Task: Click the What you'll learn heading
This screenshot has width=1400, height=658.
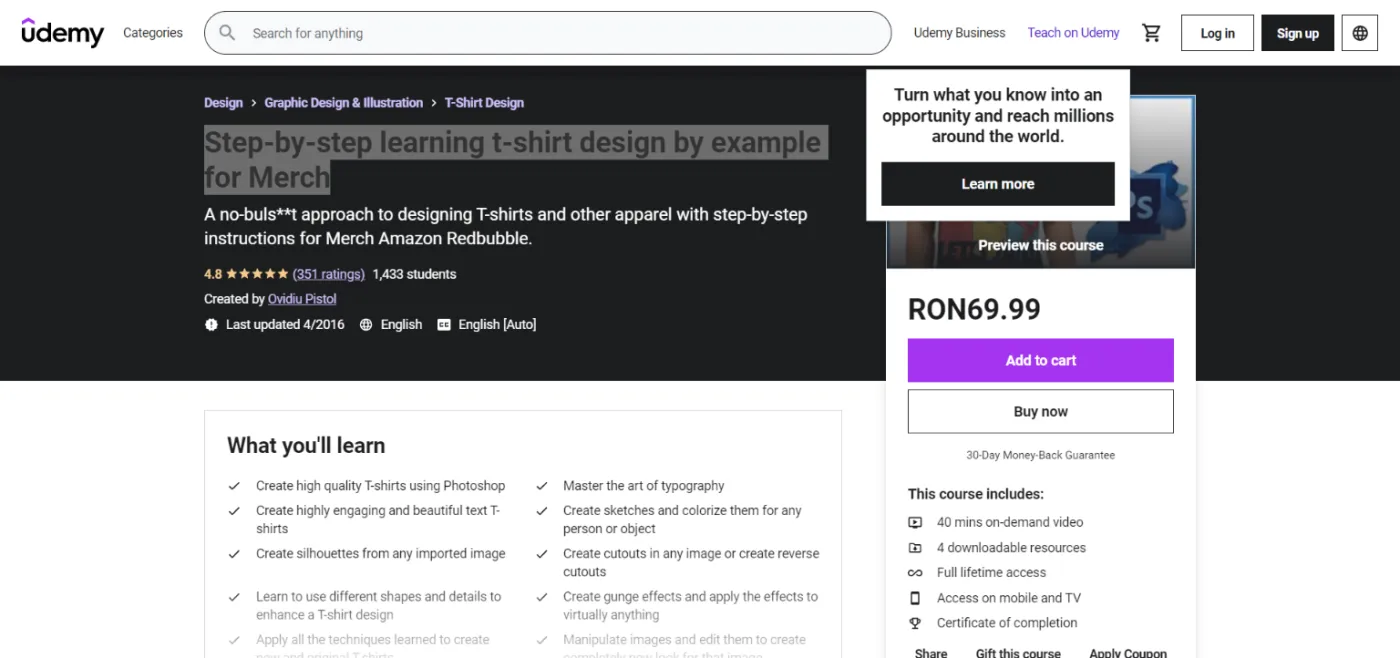Action: (x=306, y=446)
